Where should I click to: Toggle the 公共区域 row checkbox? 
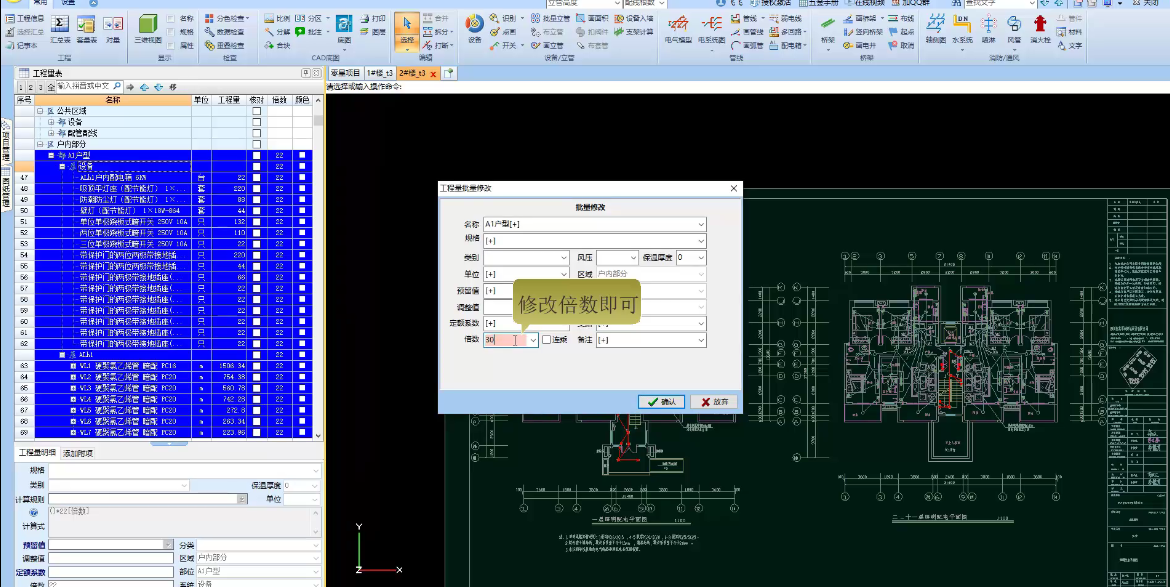click(257, 111)
